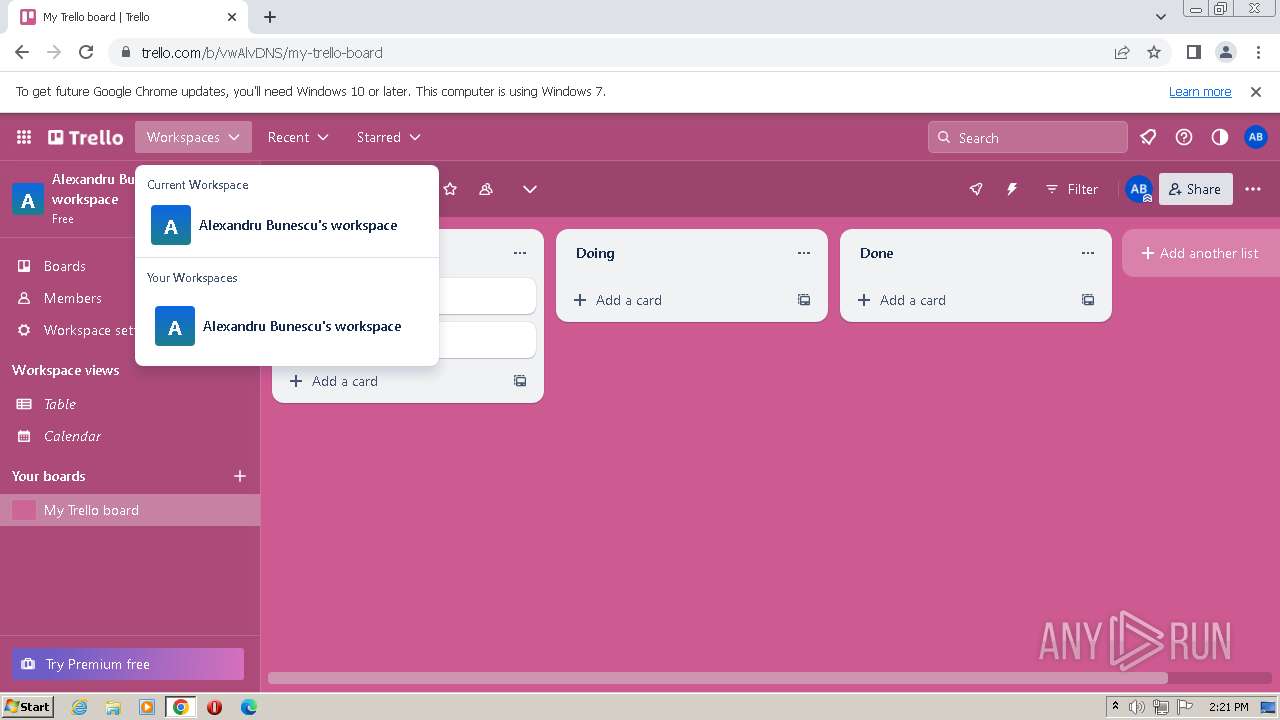
Task: Go to Trello home via logo
Action: [86, 137]
